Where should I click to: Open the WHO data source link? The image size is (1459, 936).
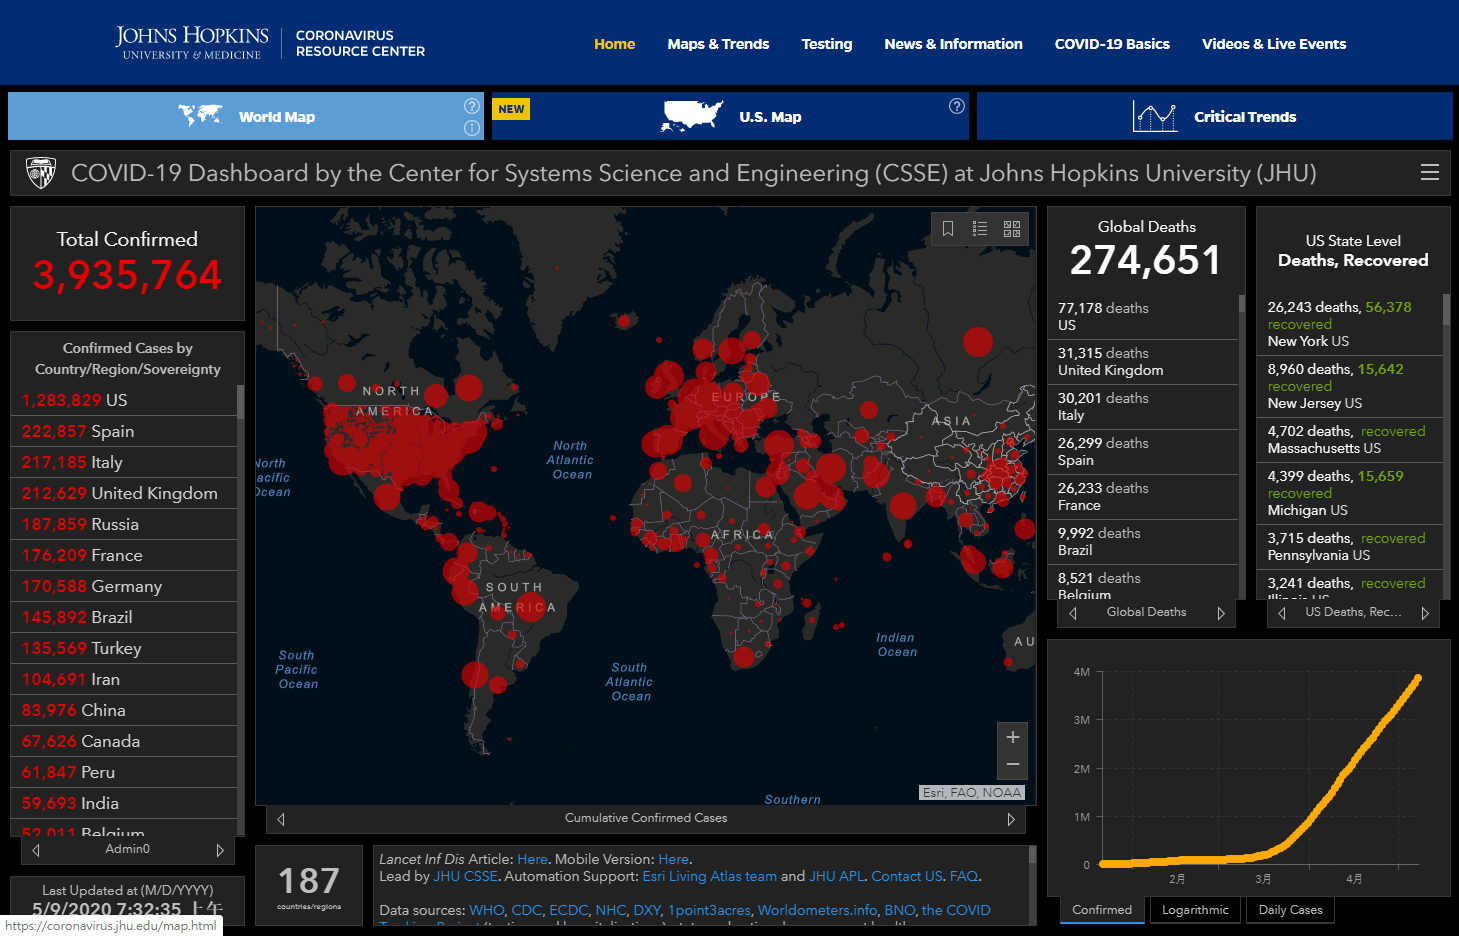pos(486,910)
